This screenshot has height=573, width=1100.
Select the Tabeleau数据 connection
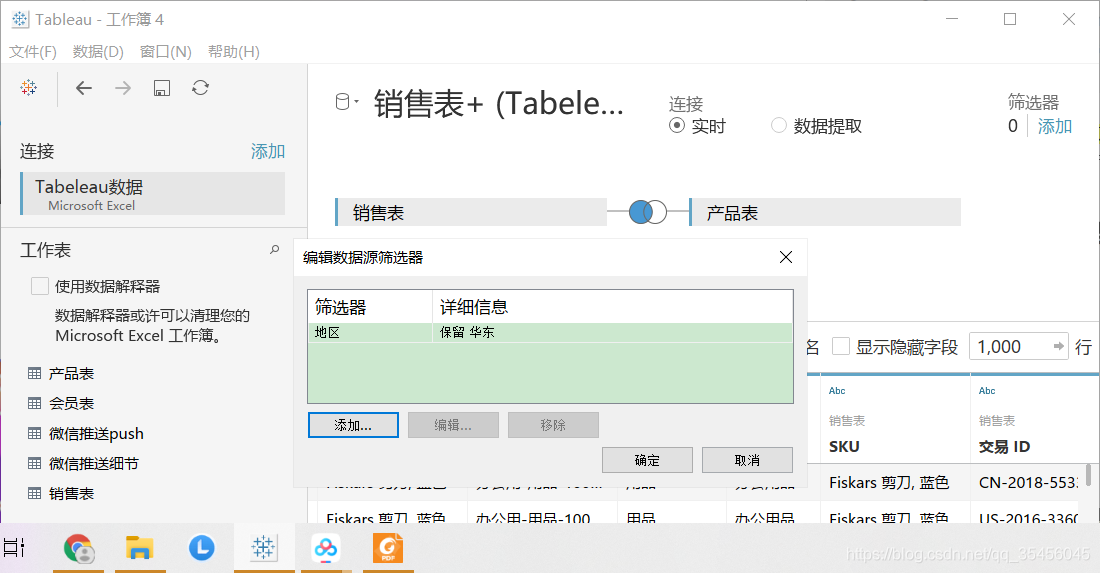tap(153, 194)
